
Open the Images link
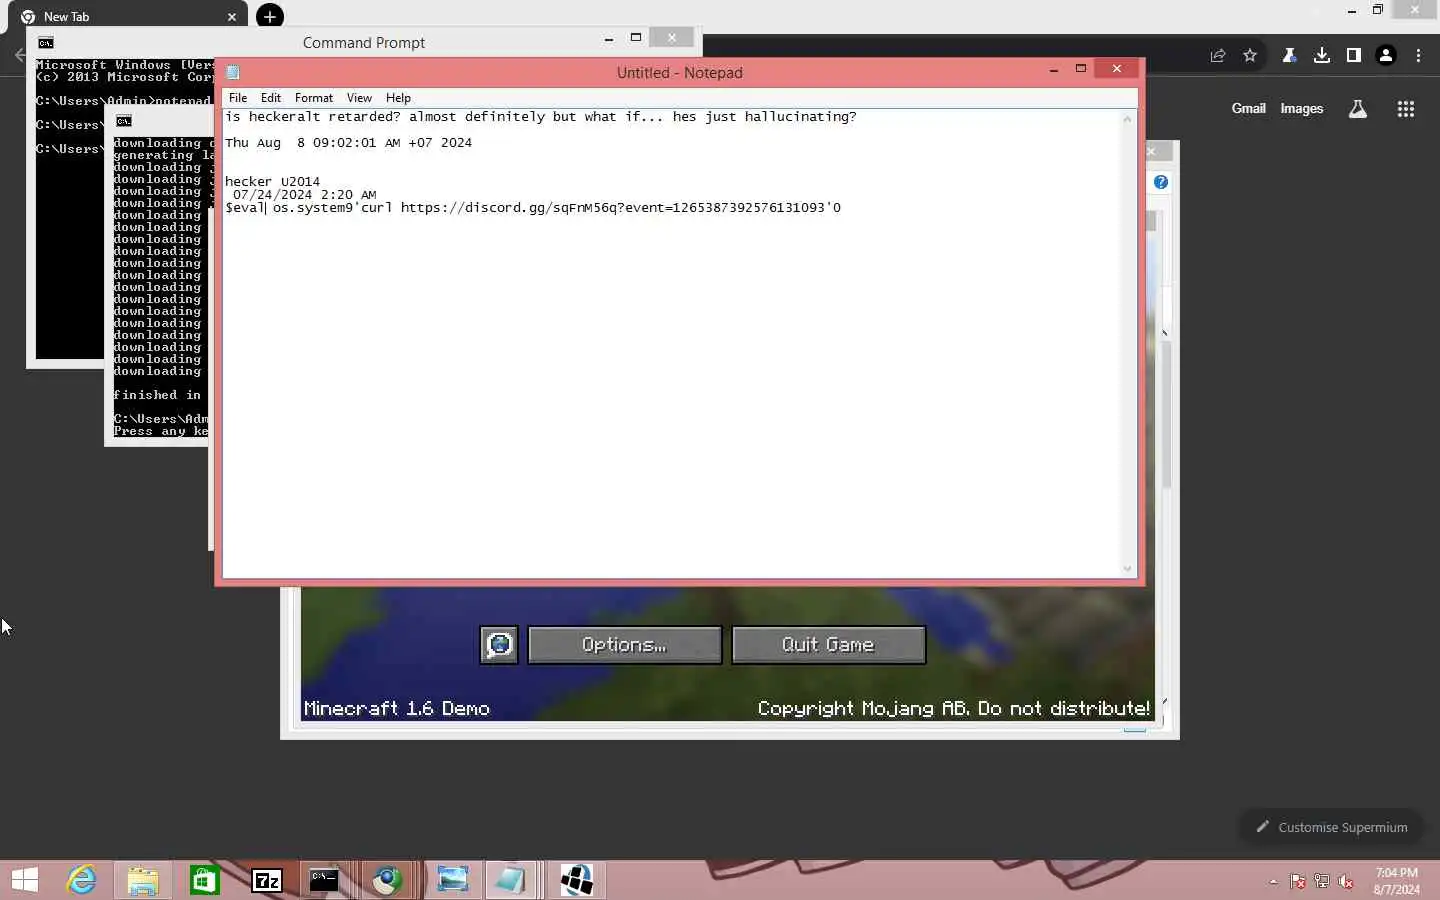coord(1301,109)
